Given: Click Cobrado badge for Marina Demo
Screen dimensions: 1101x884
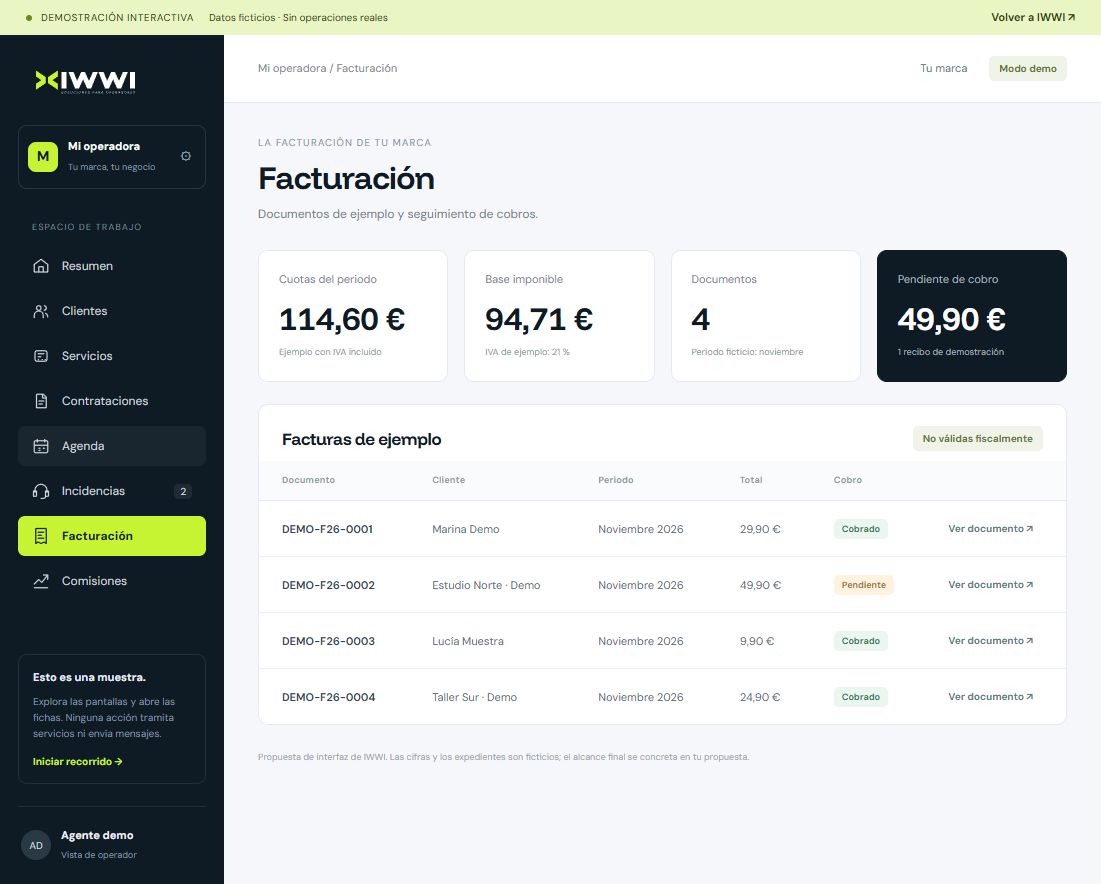Looking at the screenshot, I should click(860, 529).
